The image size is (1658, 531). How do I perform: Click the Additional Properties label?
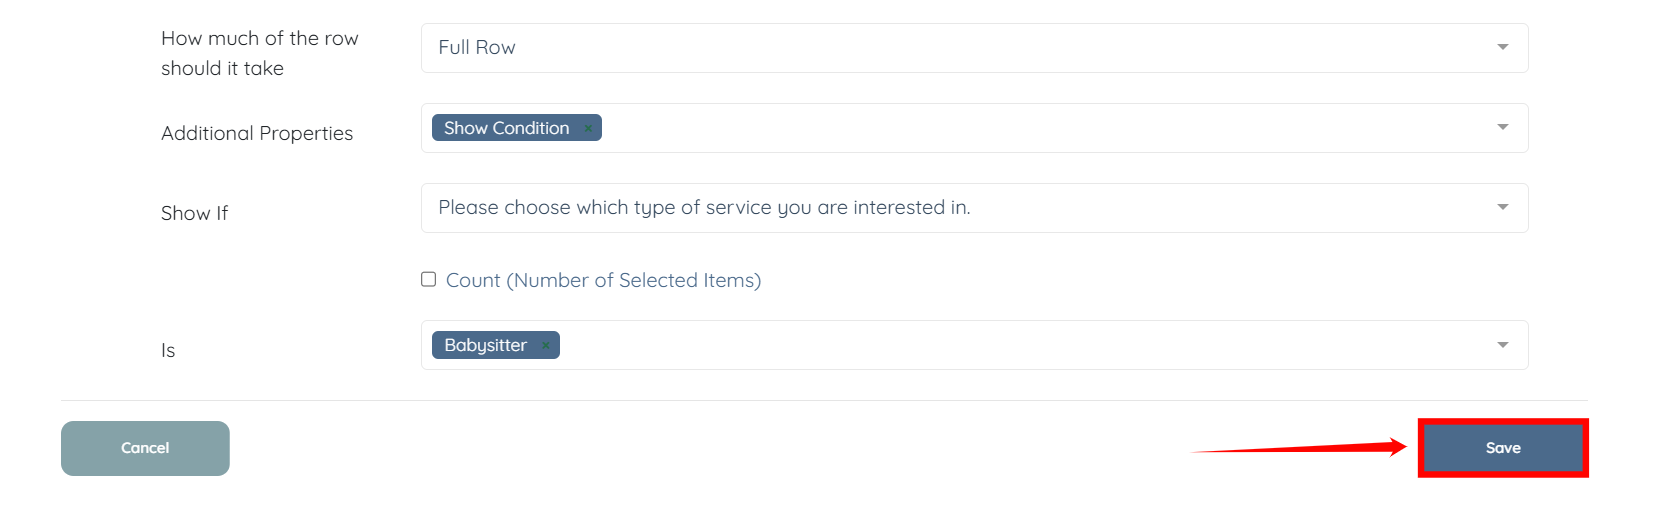click(257, 133)
